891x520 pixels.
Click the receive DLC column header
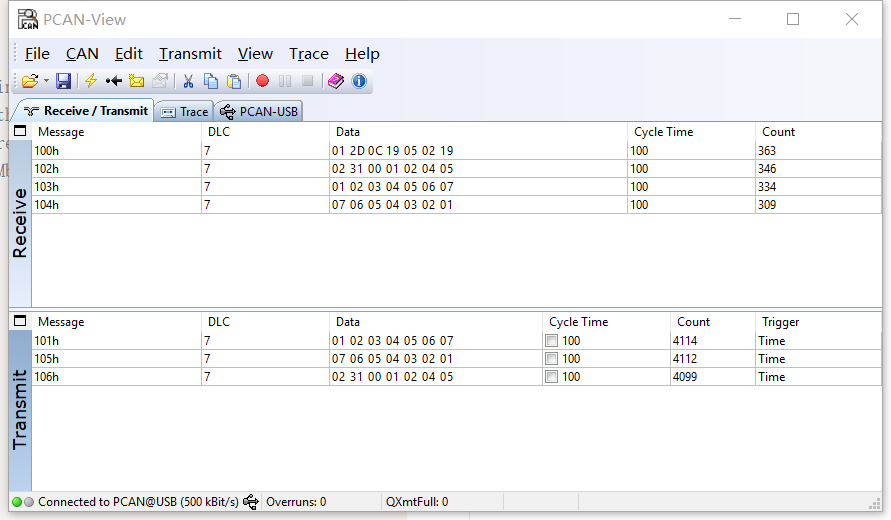[x=265, y=132]
